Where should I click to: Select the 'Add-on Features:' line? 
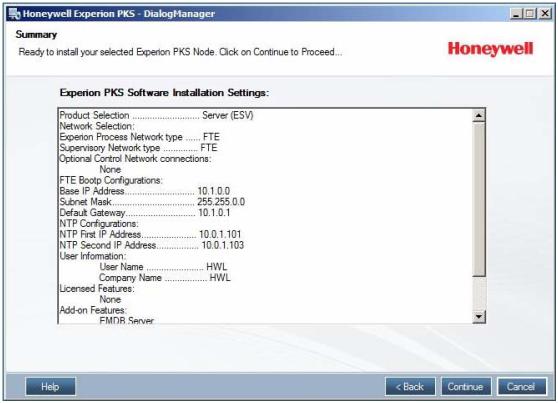coord(93,310)
